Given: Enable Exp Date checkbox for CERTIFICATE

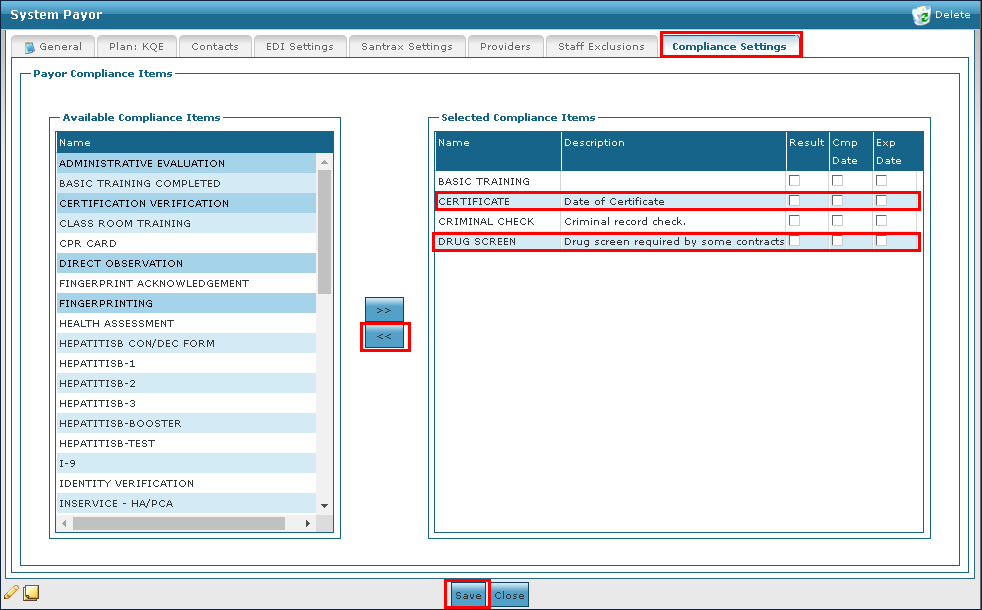Looking at the screenshot, I should [881, 201].
